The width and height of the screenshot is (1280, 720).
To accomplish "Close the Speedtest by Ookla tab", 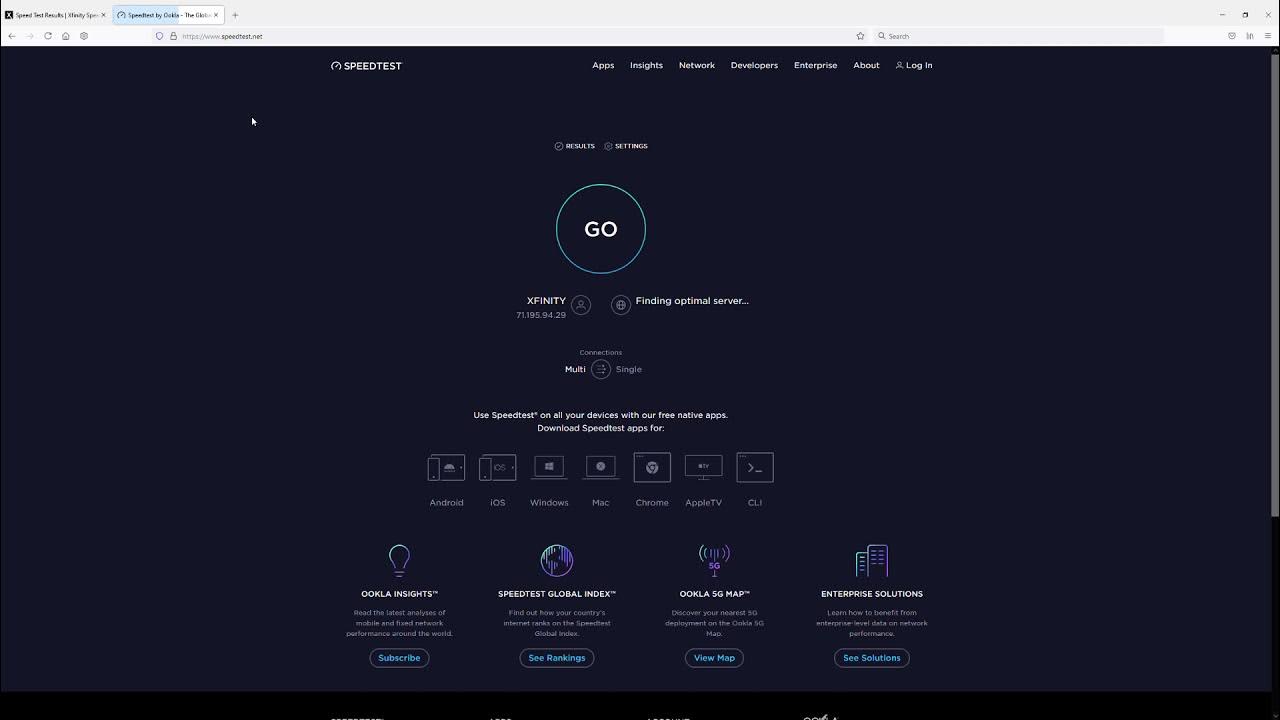I will 216,15.
